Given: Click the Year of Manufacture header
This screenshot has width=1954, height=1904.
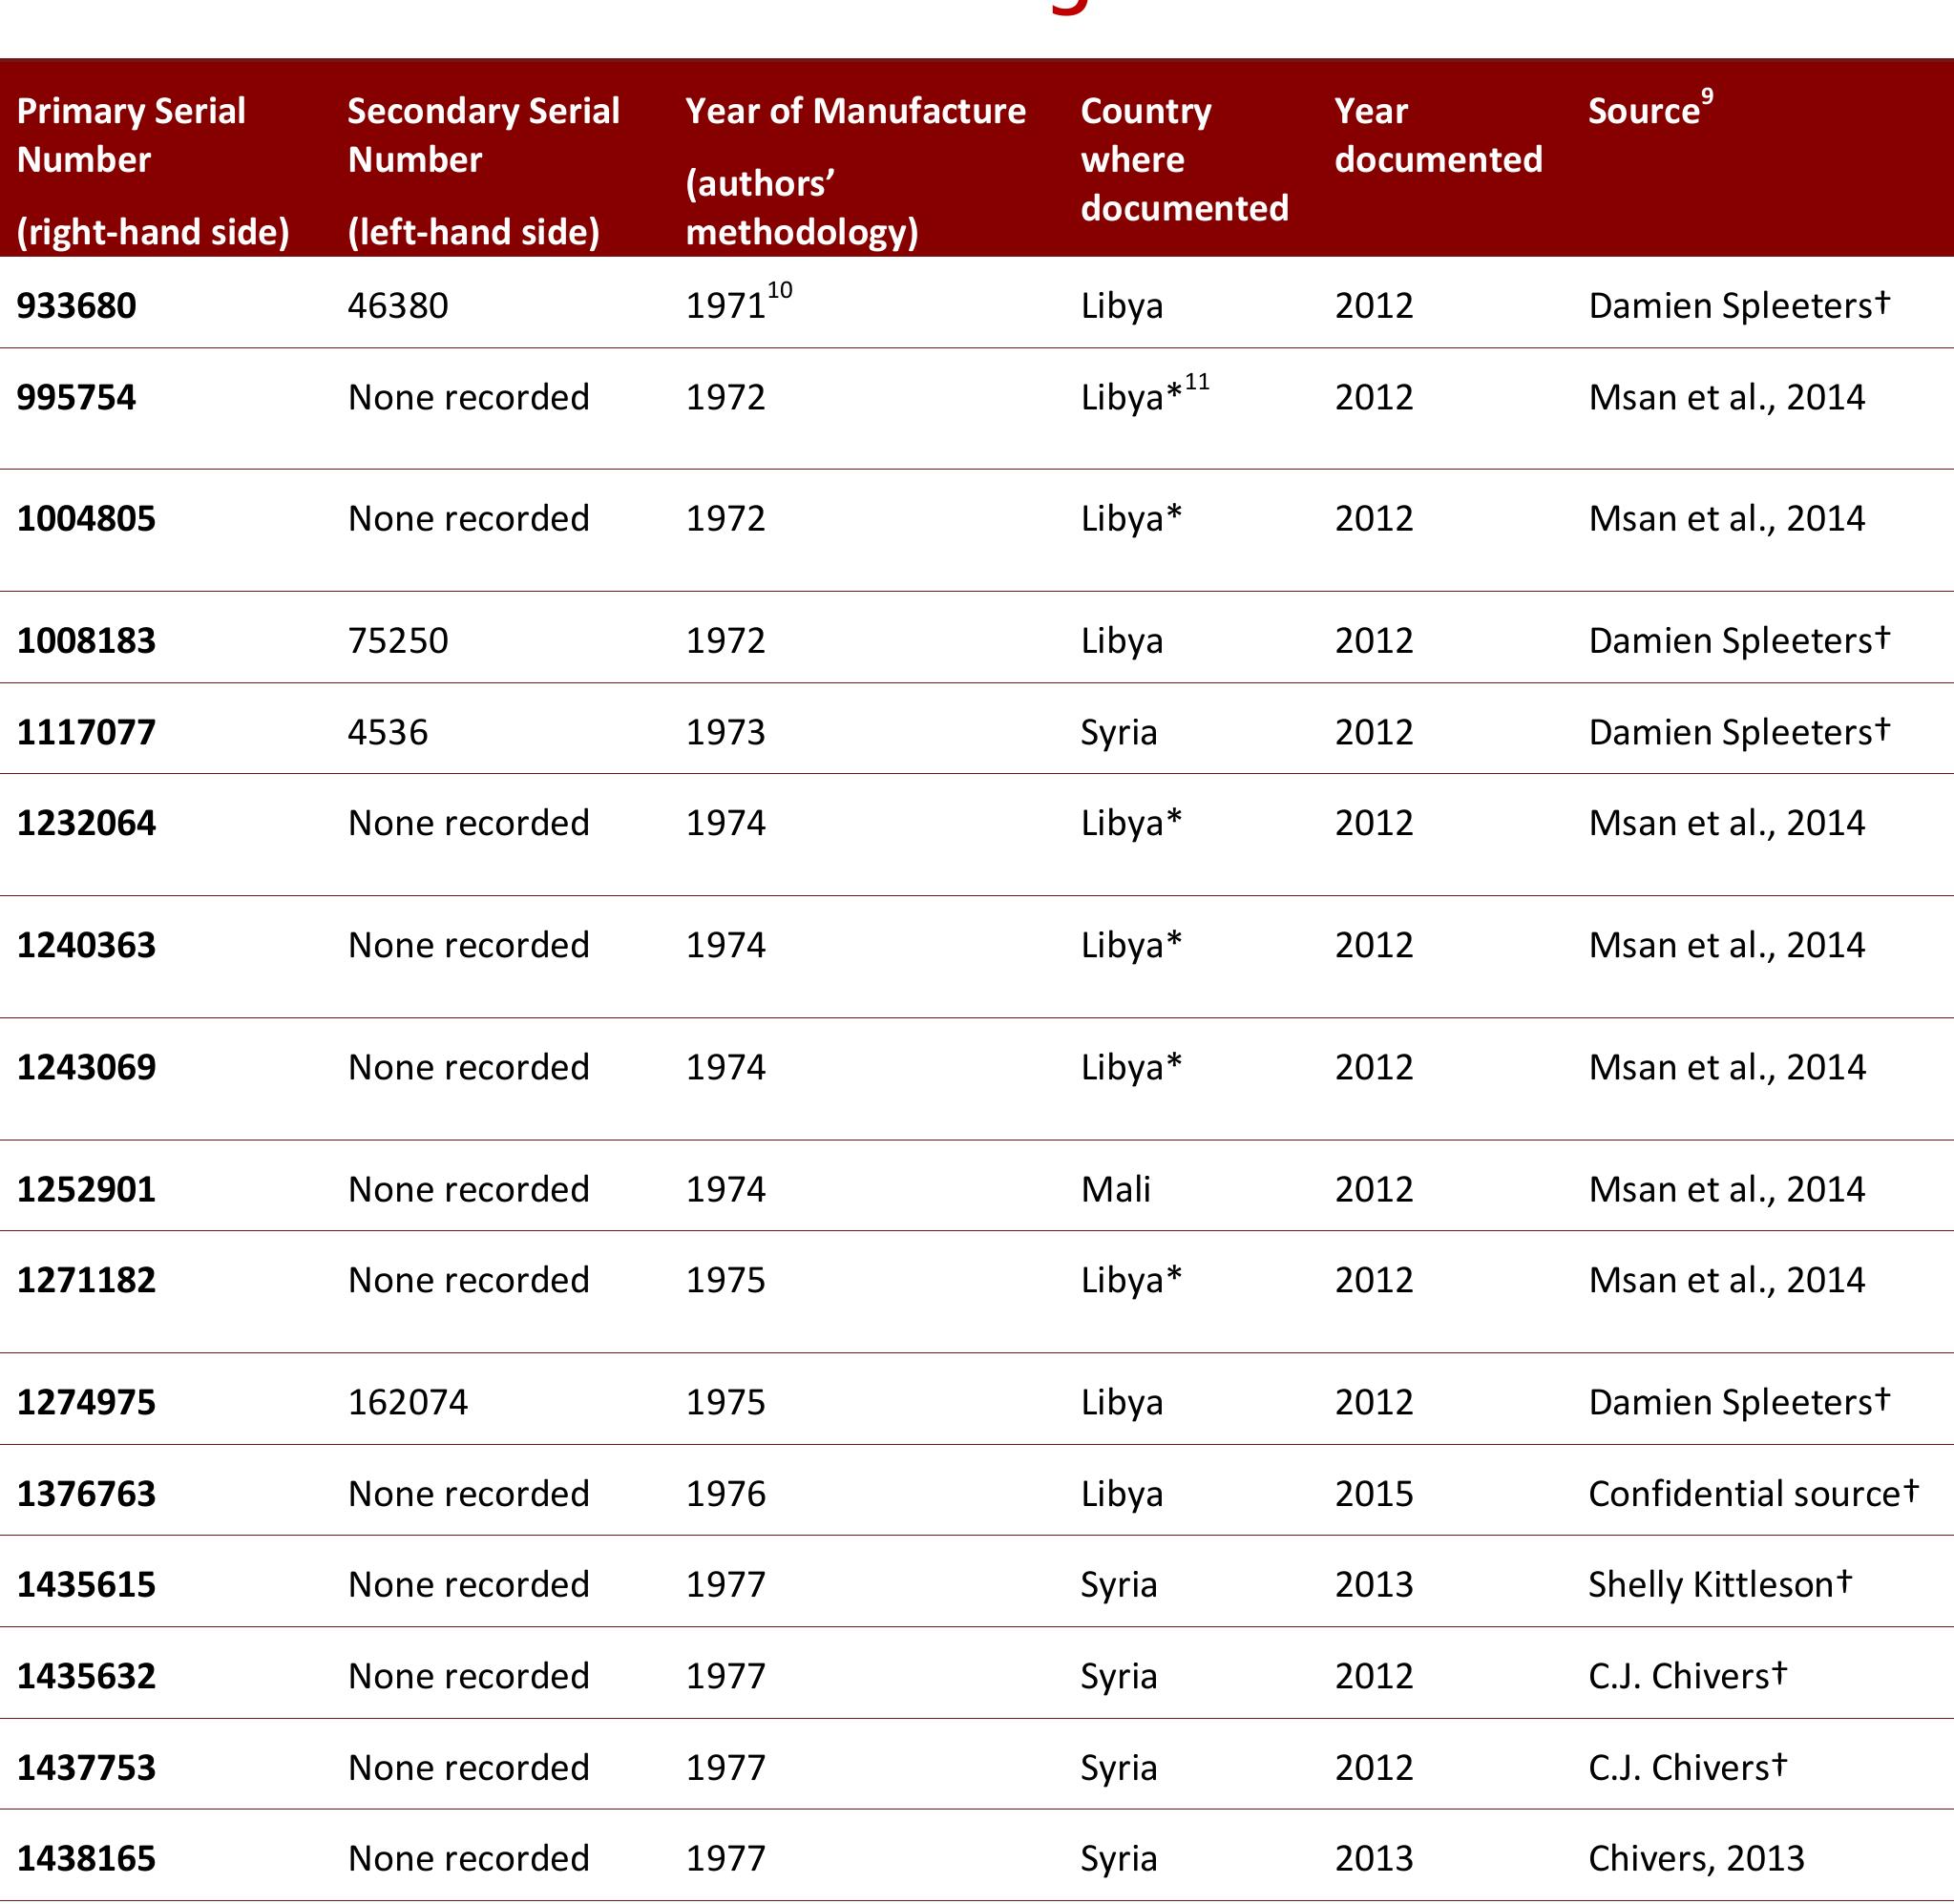Looking at the screenshot, I should click(855, 111).
